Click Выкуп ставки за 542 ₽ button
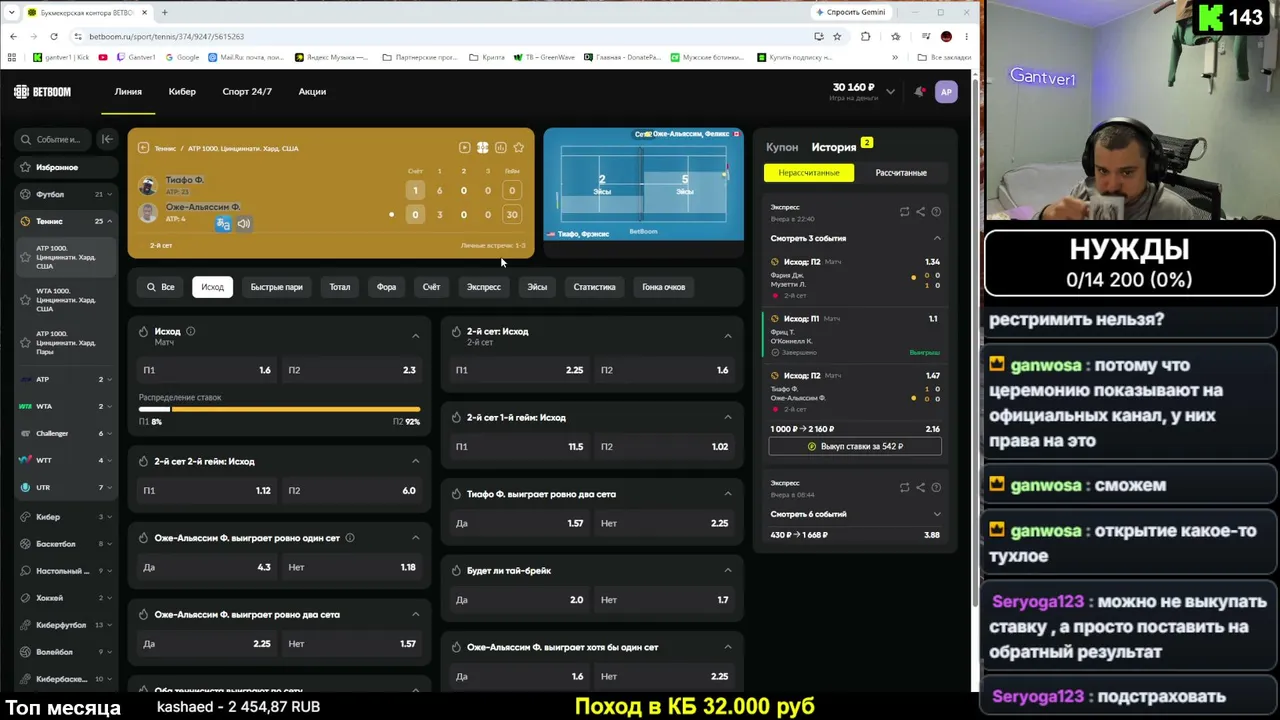 (x=855, y=446)
